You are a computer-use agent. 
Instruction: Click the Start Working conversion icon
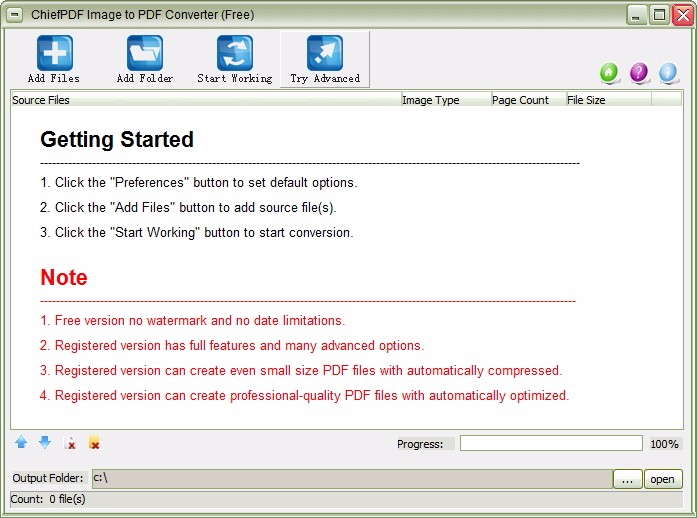235,53
